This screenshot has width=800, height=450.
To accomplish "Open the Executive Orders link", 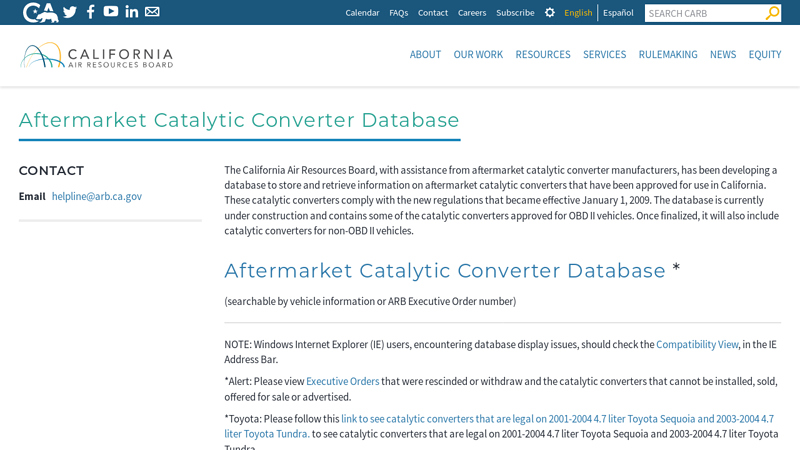I will point(342,382).
